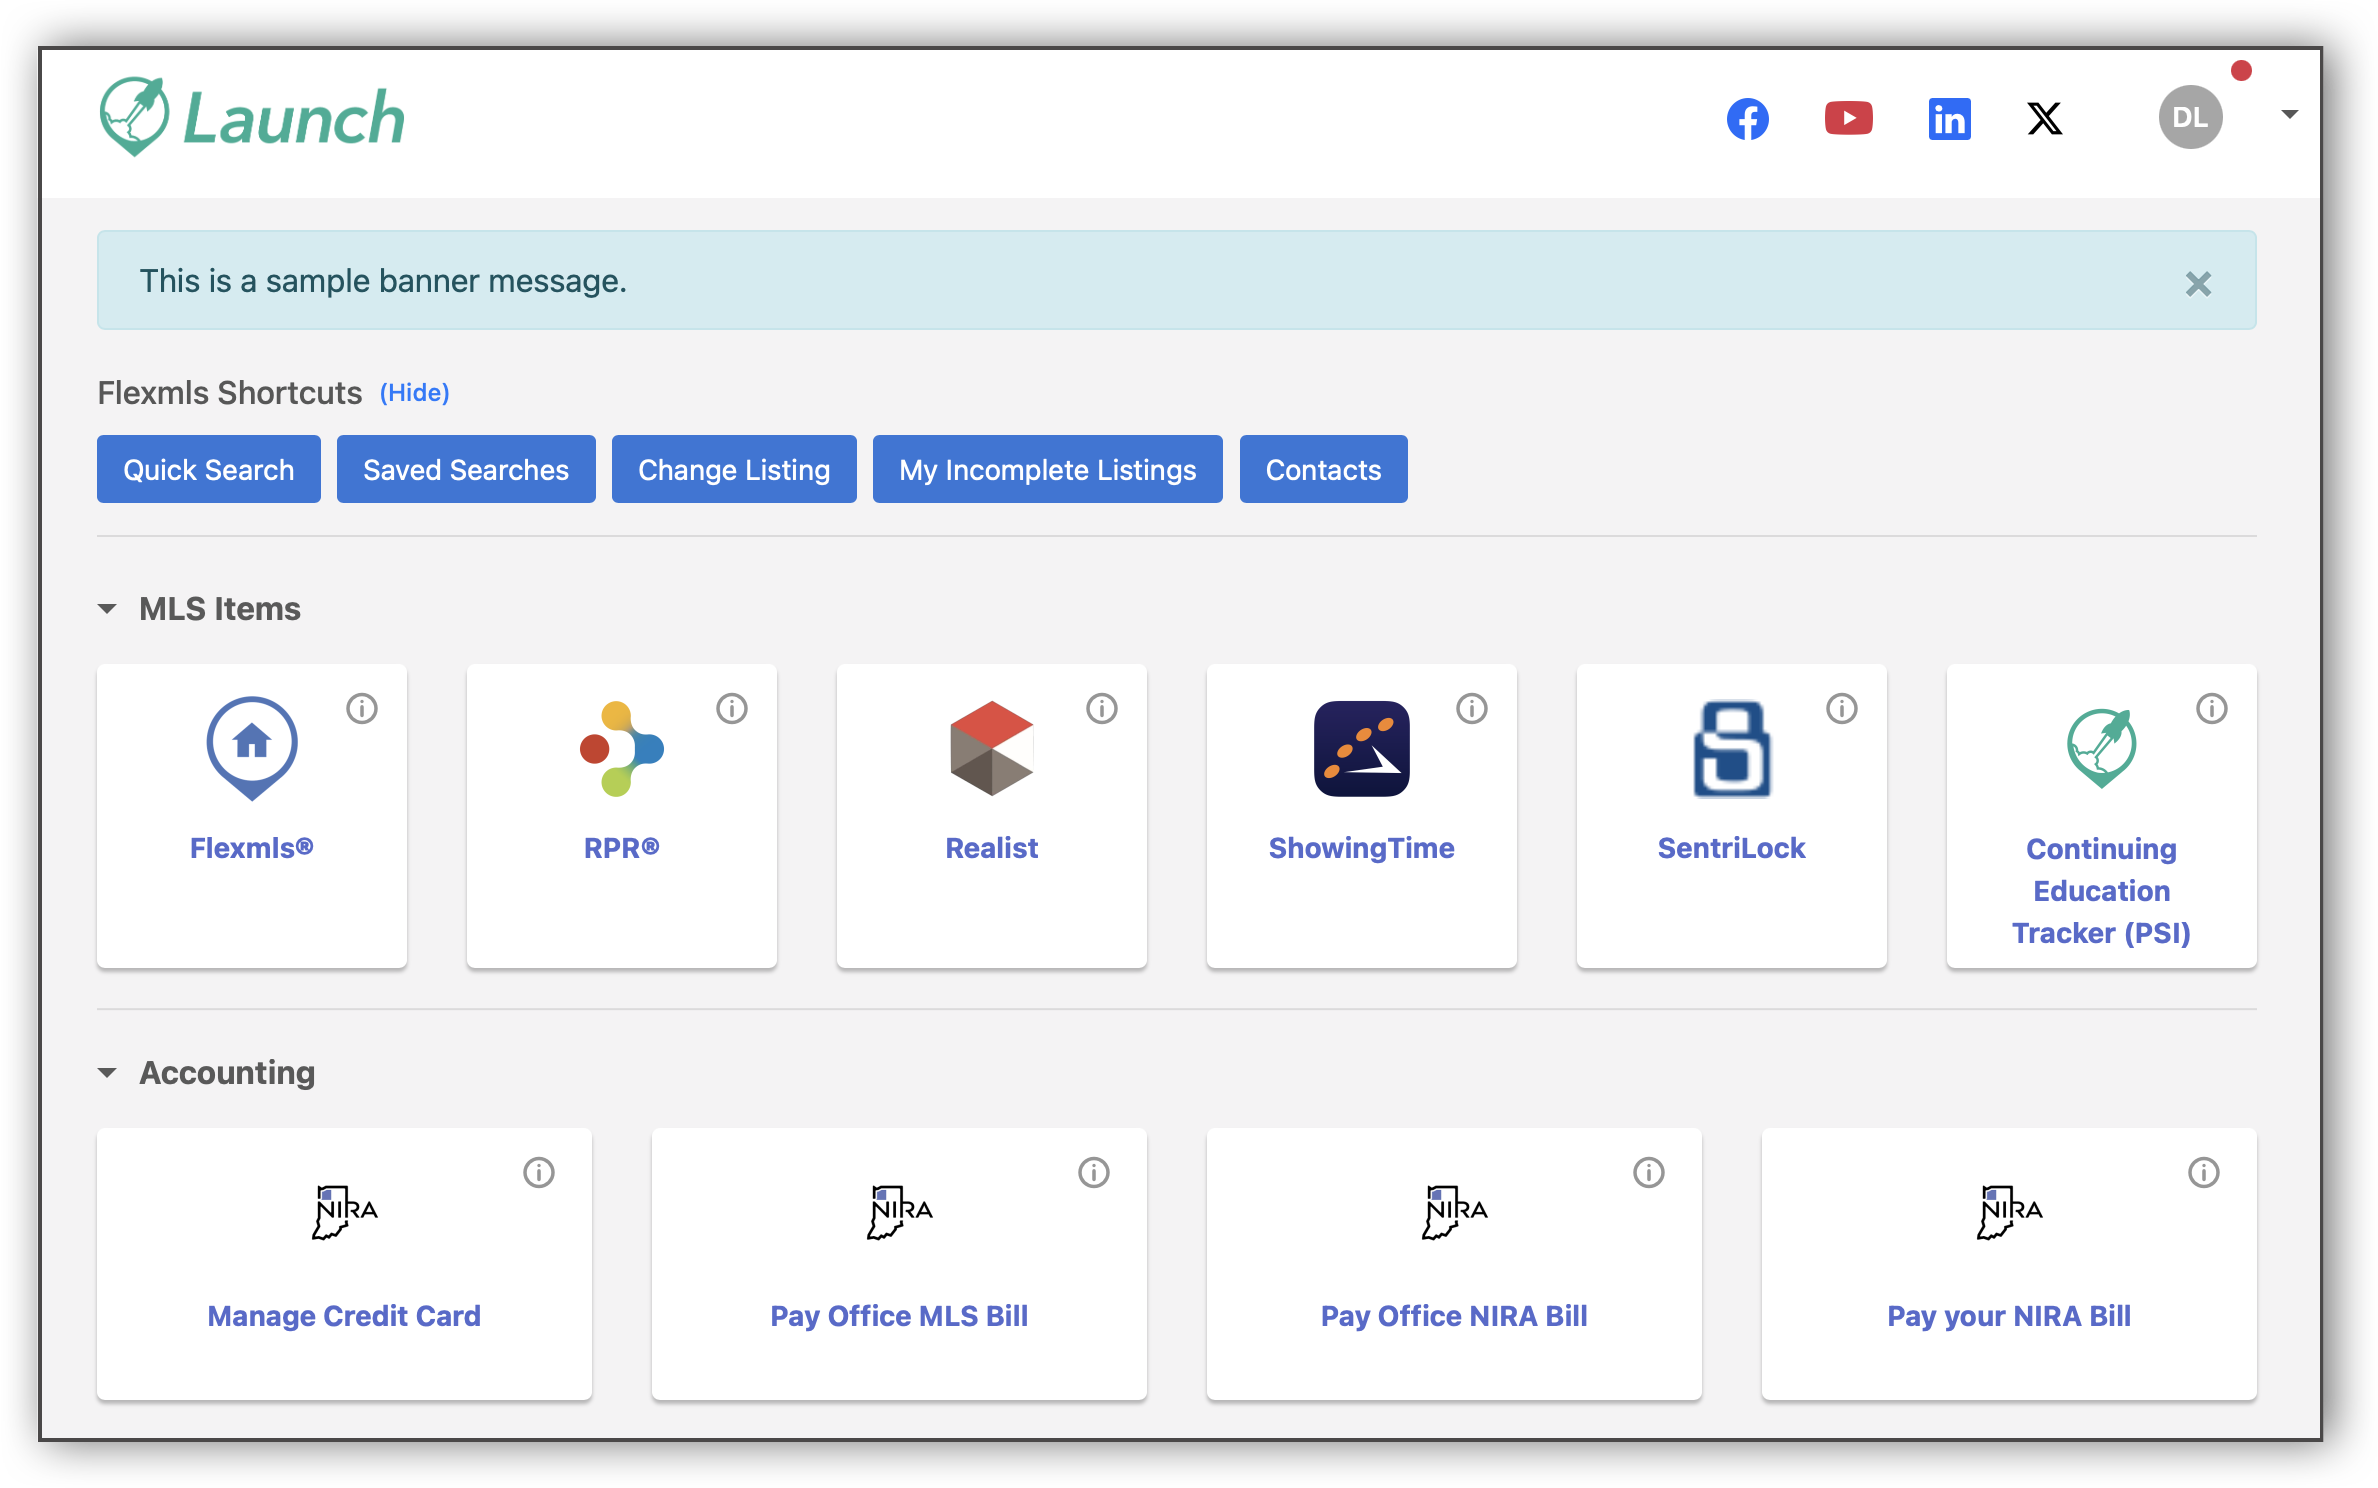Click the ShowingTime app icon
Screen dimensions: 2378x1488
[x=1361, y=749]
